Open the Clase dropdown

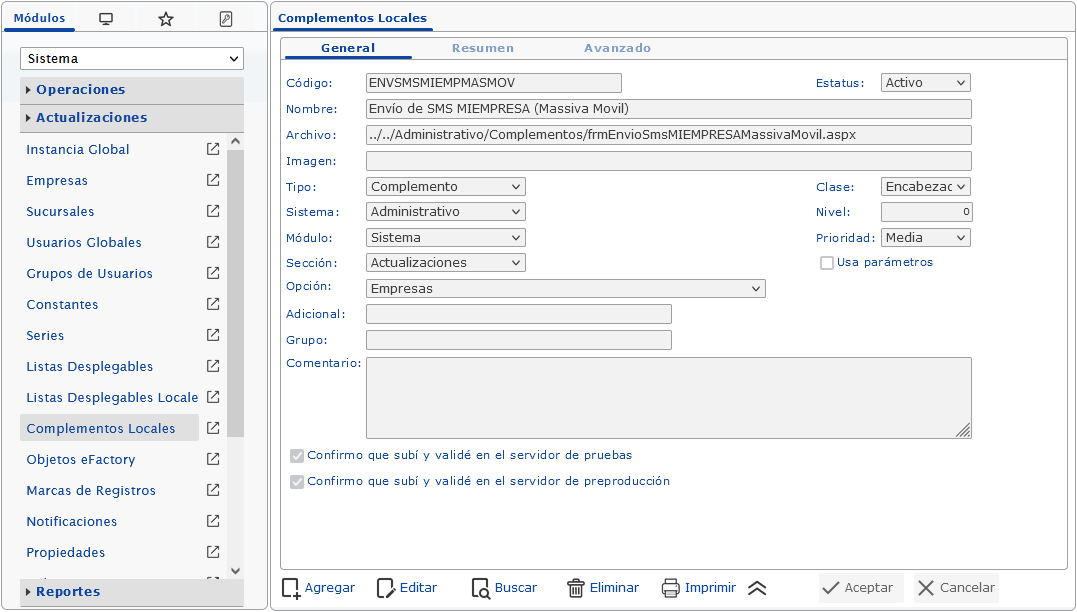tap(925, 187)
